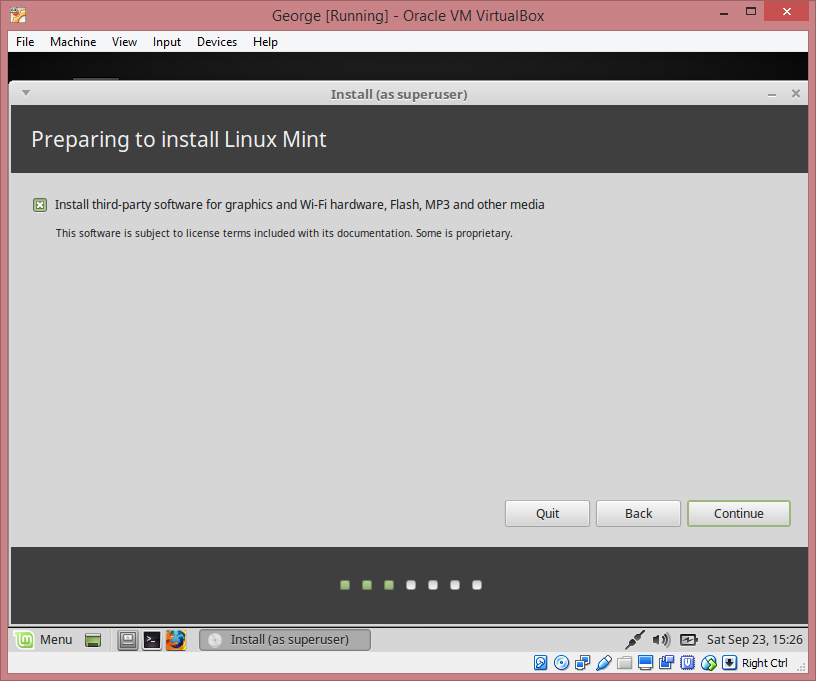Open the View menu
The height and width of the screenshot is (681, 816).
point(124,42)
